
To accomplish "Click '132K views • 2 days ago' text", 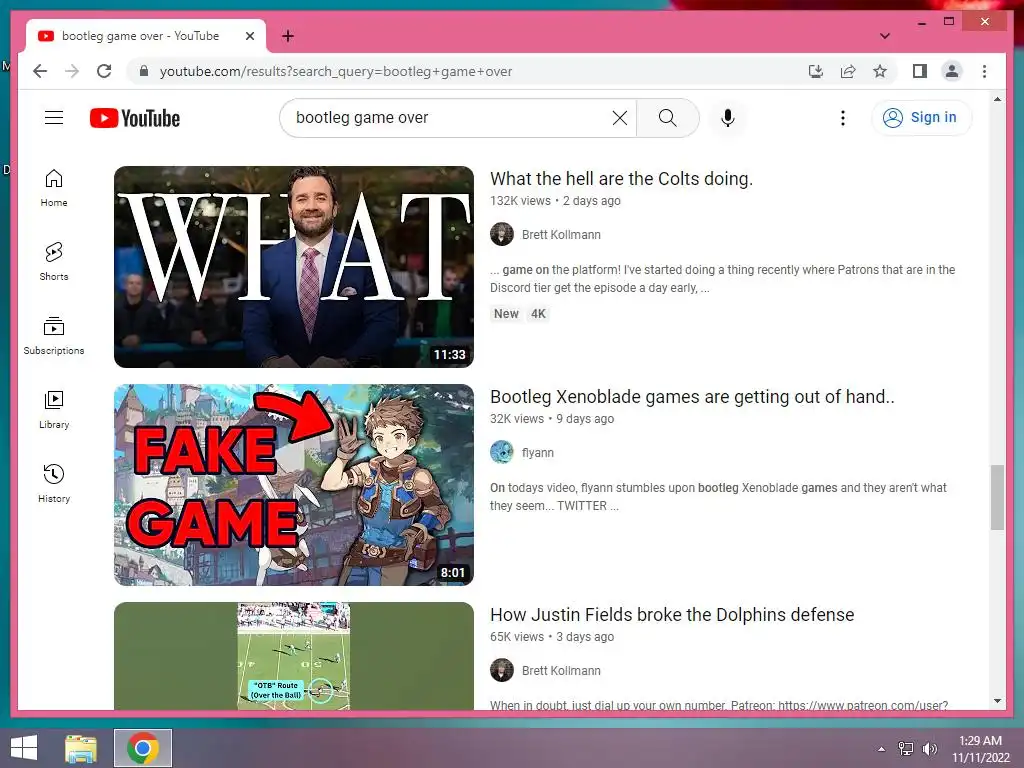I will [555, 200].
